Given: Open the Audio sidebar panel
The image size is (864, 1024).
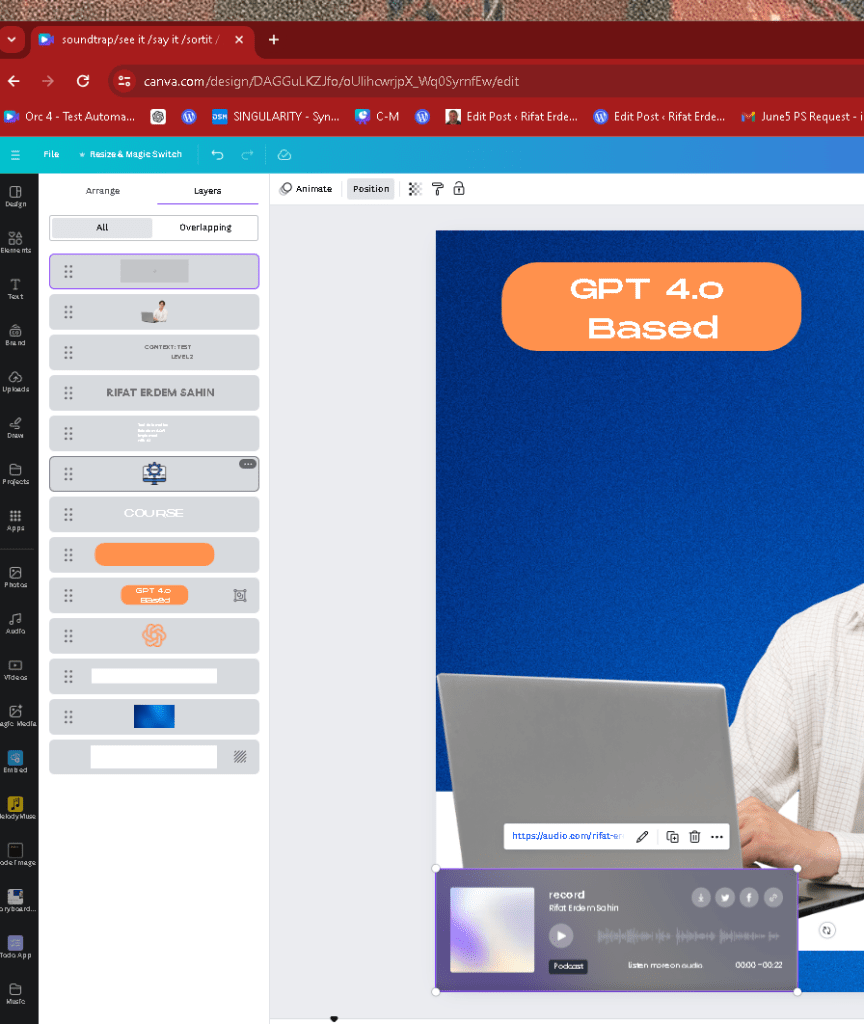Looking at the screenshot, I should tap(16, 624).
